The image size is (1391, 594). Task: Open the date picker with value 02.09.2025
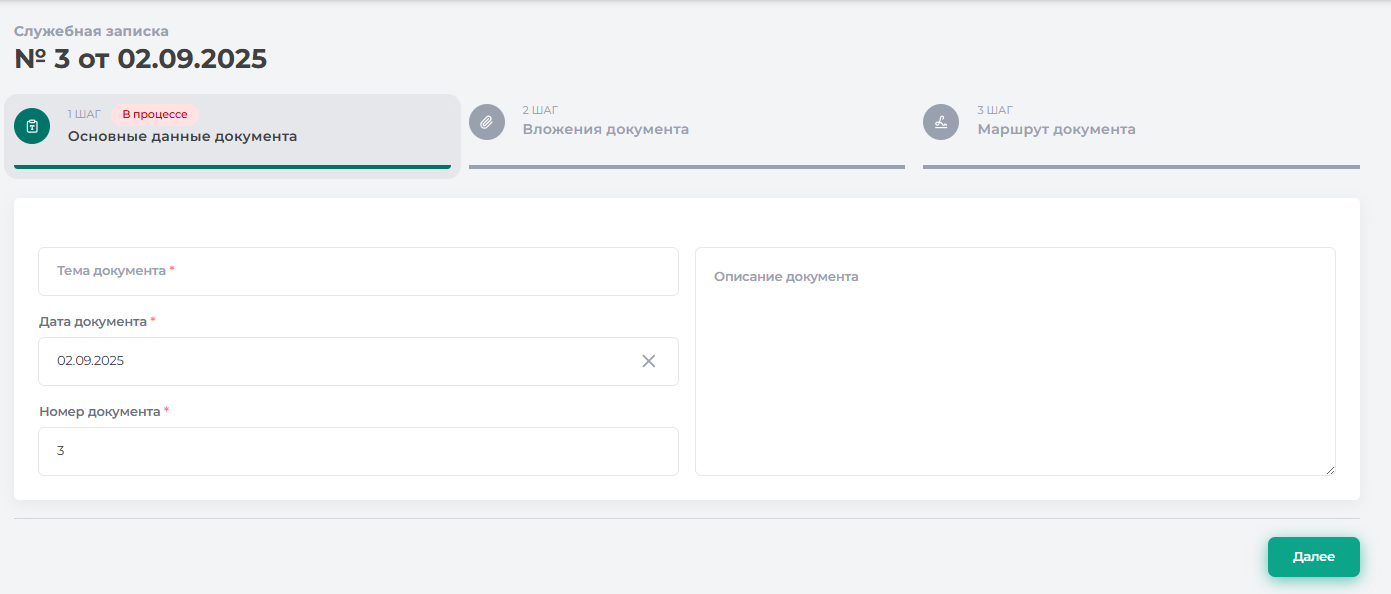click(330, 361)
